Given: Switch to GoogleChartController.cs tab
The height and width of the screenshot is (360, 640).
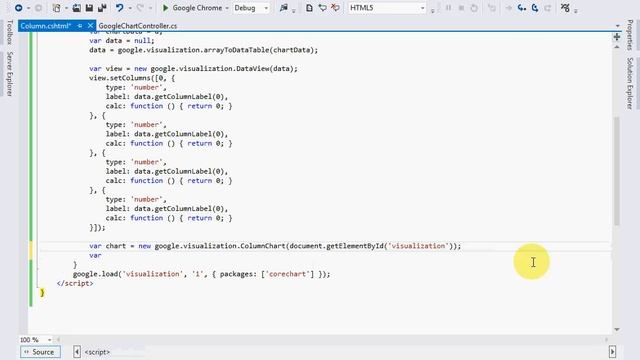Looking at the screenshot, I should 138,26.
